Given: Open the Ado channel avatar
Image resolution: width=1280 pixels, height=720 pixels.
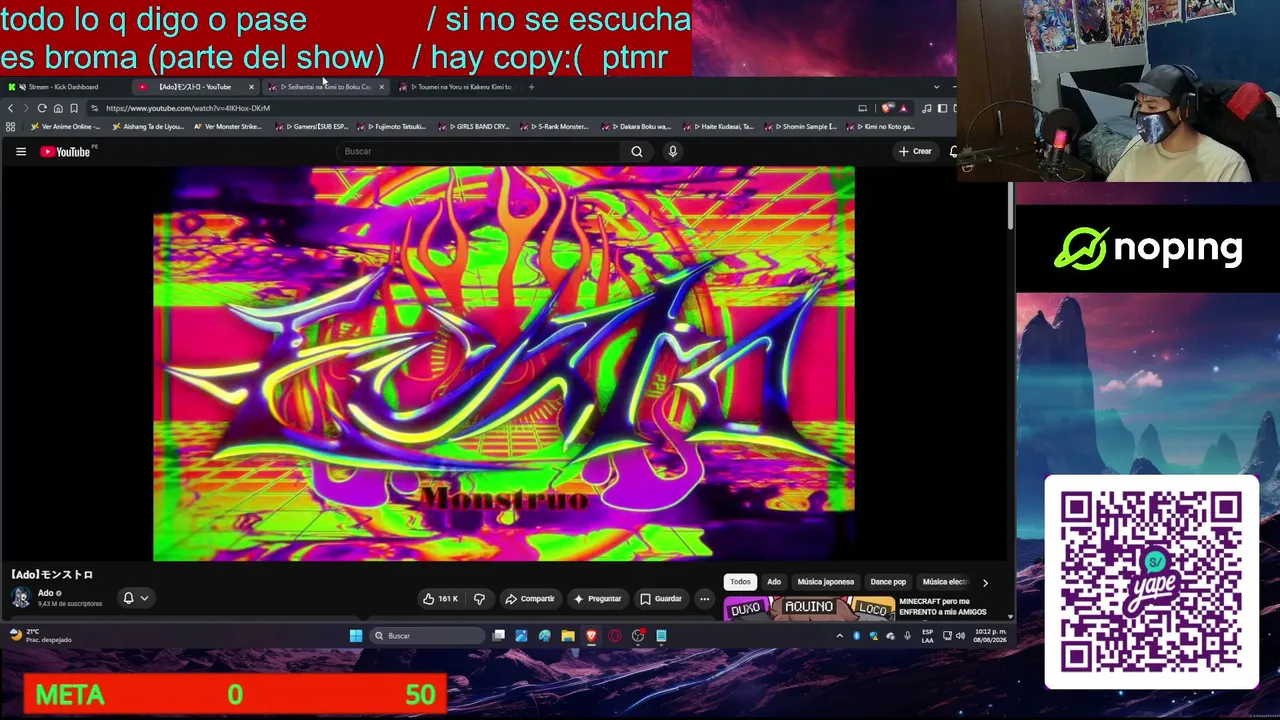Looking at the screenshot, I should 21,598.
